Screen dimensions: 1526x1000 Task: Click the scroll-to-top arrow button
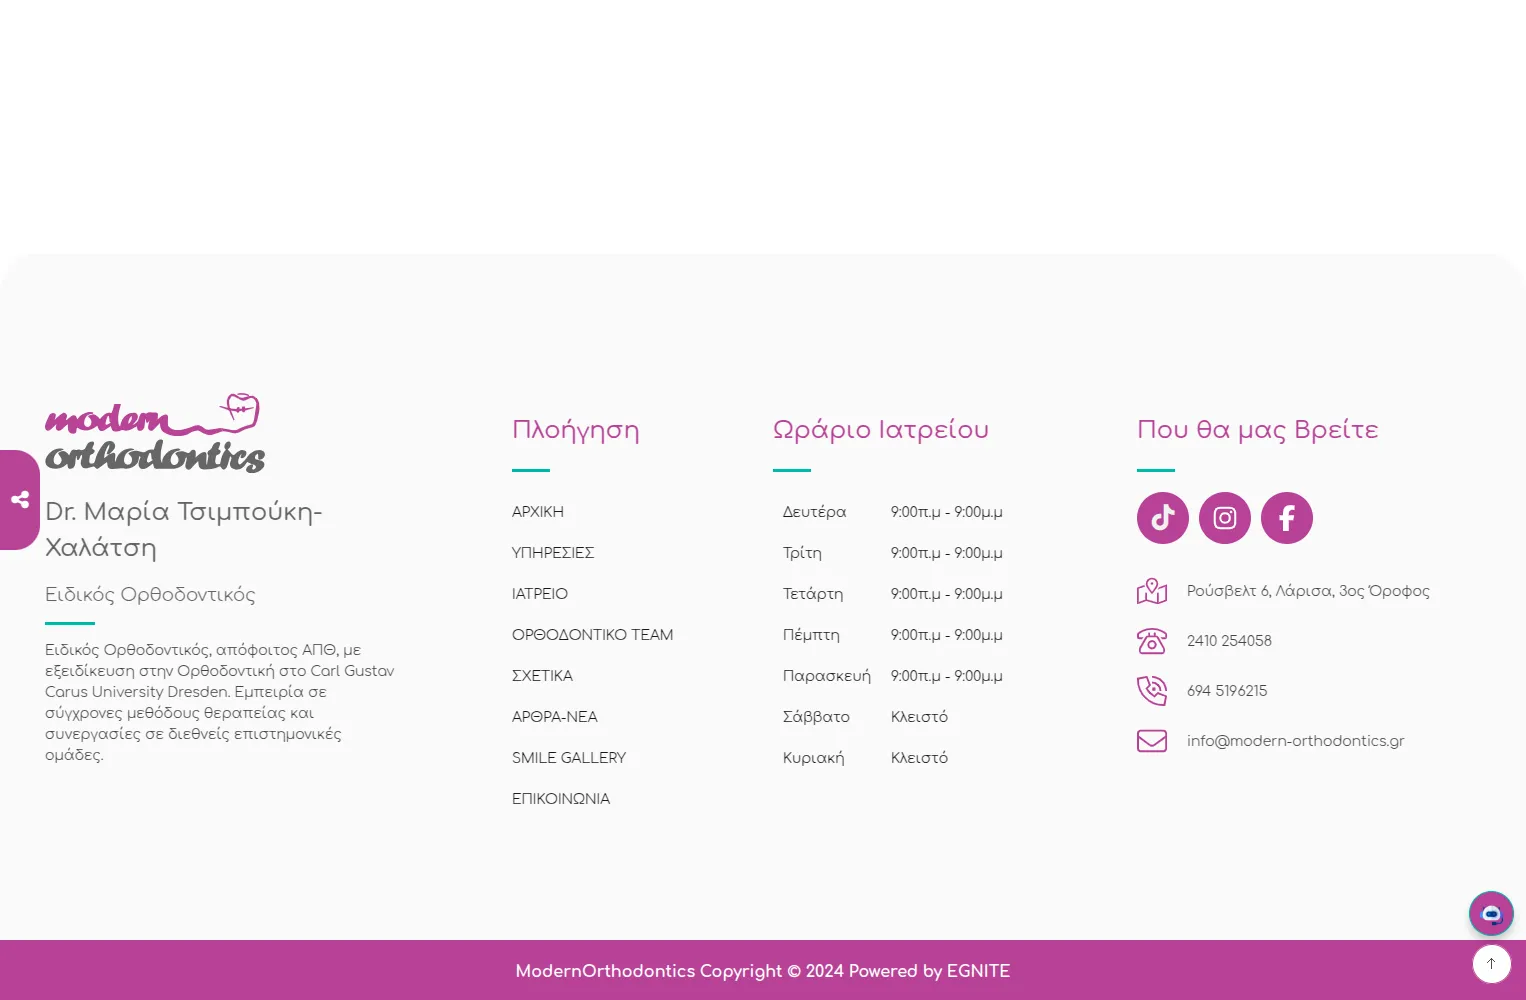(1490, 964)
